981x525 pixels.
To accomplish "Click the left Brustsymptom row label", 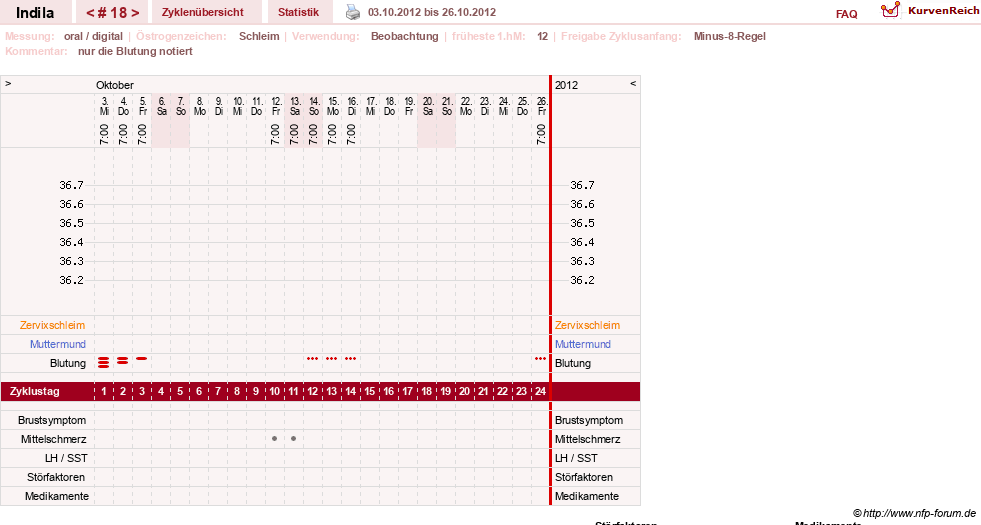I will (52, 420).
